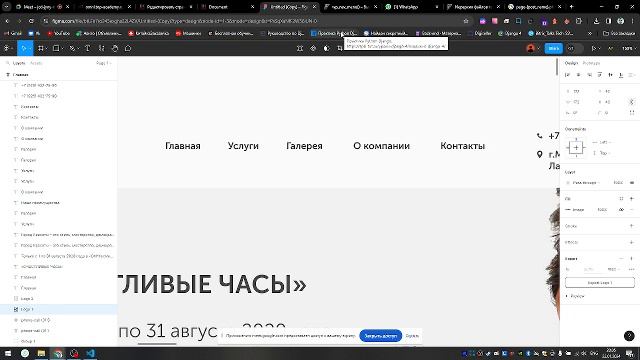Switch to the Assets tab
This screenshot has height=360, width=640.
pos(36,63)
